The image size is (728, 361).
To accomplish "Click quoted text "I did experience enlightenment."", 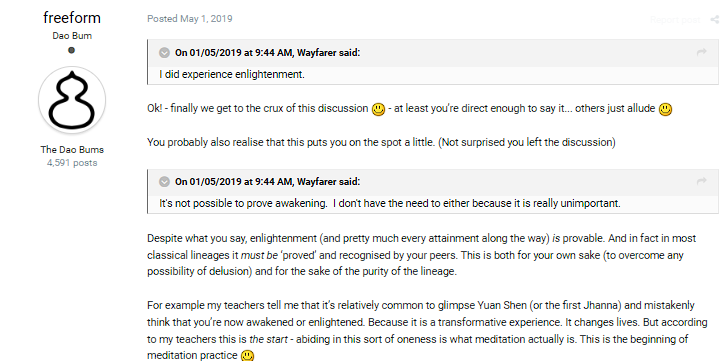I will point(232,74).
